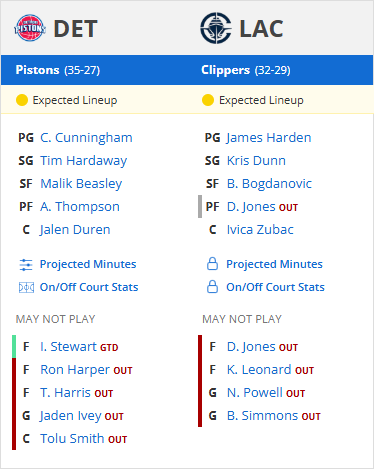Click the yellow Expected Lineup dot for Pistons
This screenshot has width=374, height=469.
22,100
